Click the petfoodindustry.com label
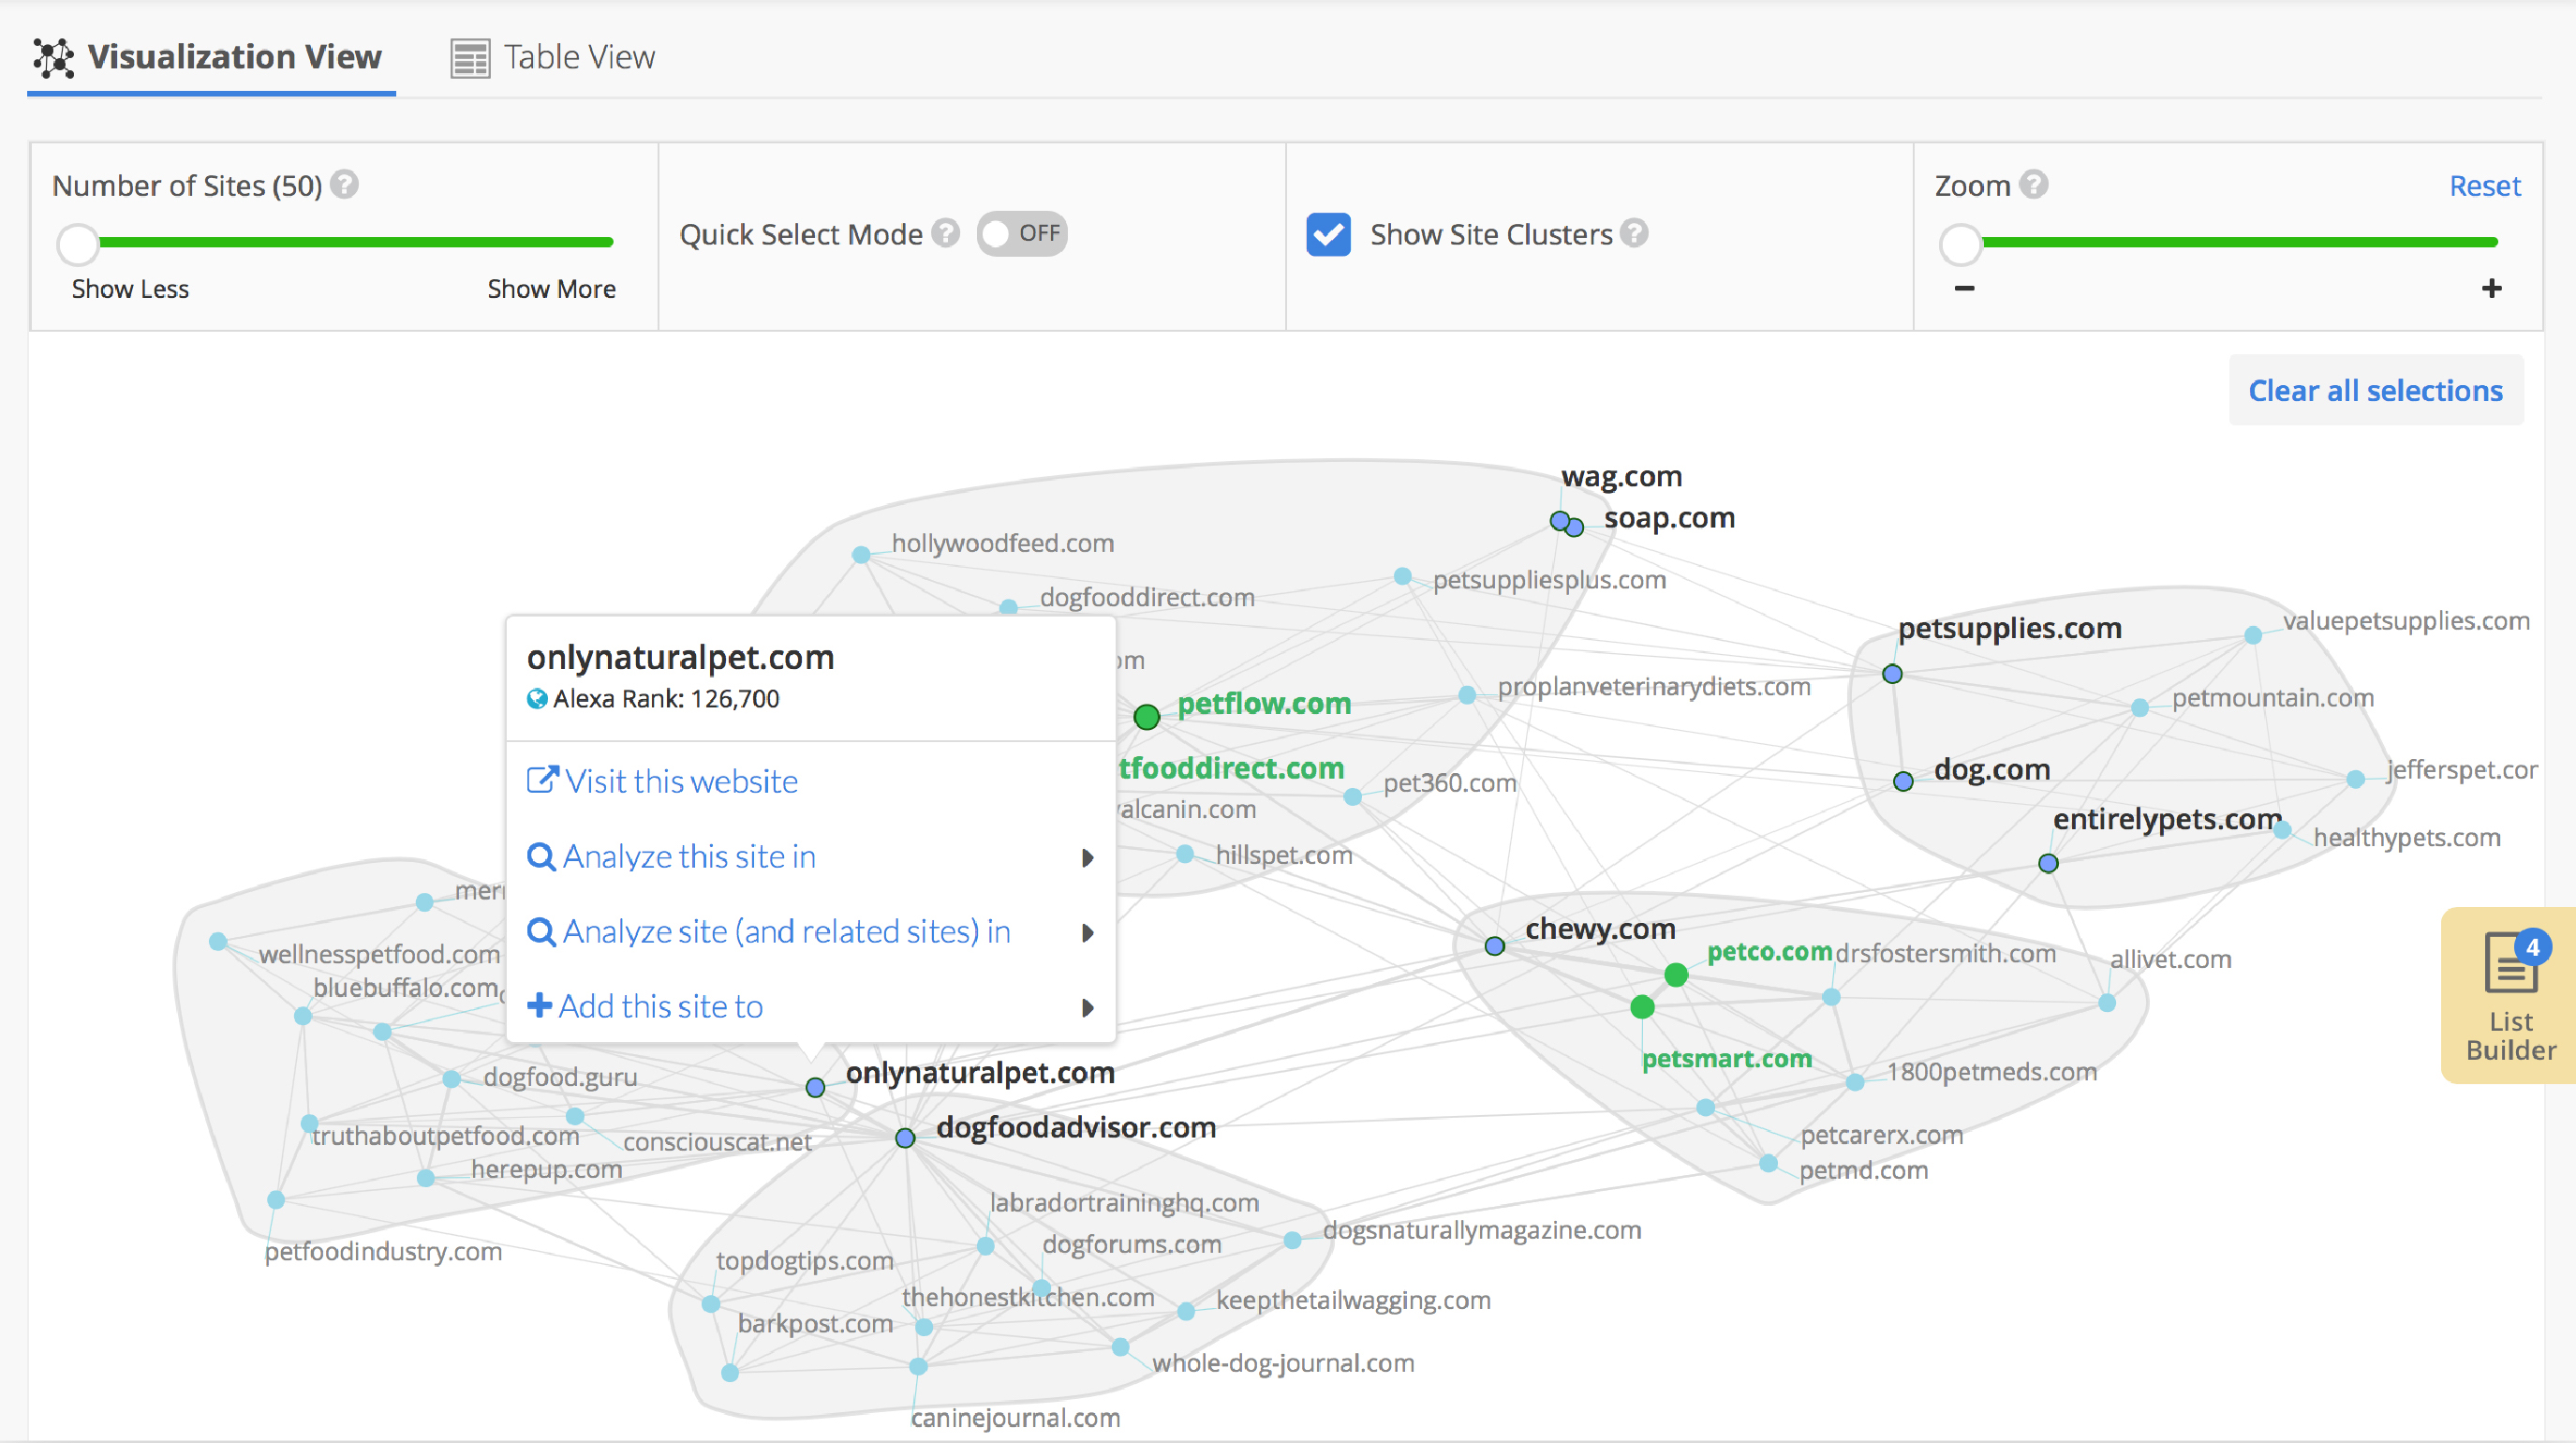Viewport: 2576px width, 1443px height. [x=383, y=1252]
